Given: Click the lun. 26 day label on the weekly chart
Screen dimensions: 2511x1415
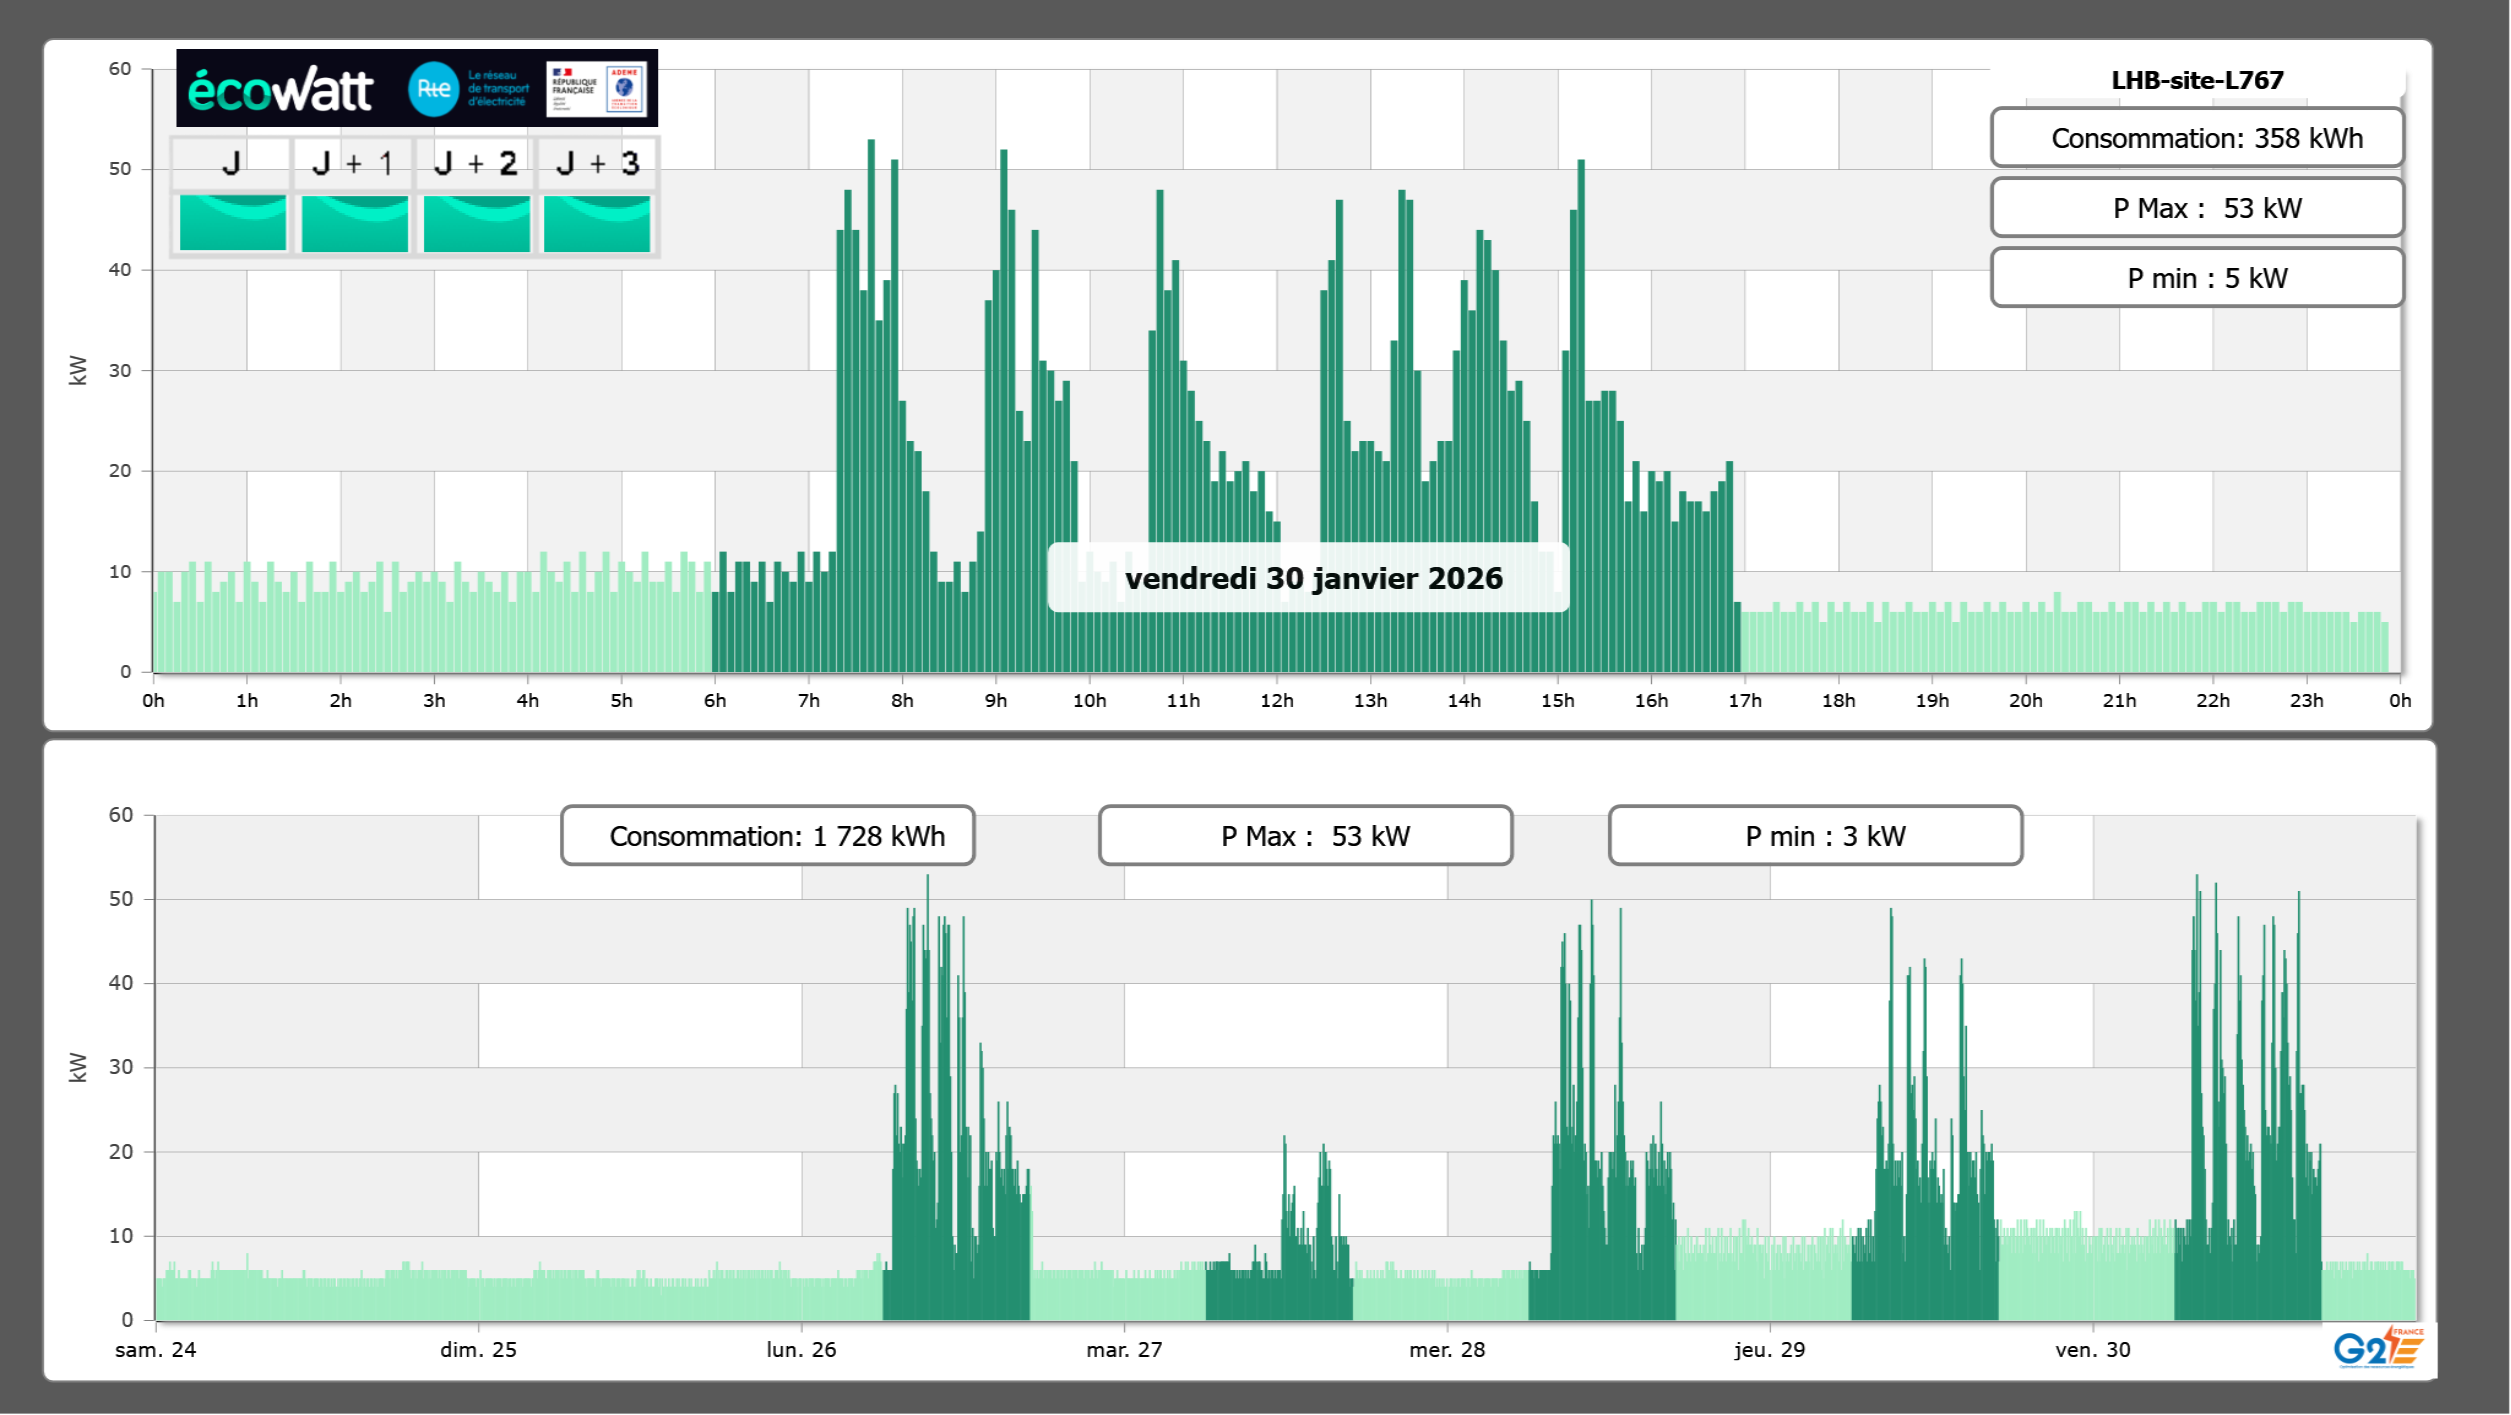Looking at the screenshot, I should [801, 1349].
